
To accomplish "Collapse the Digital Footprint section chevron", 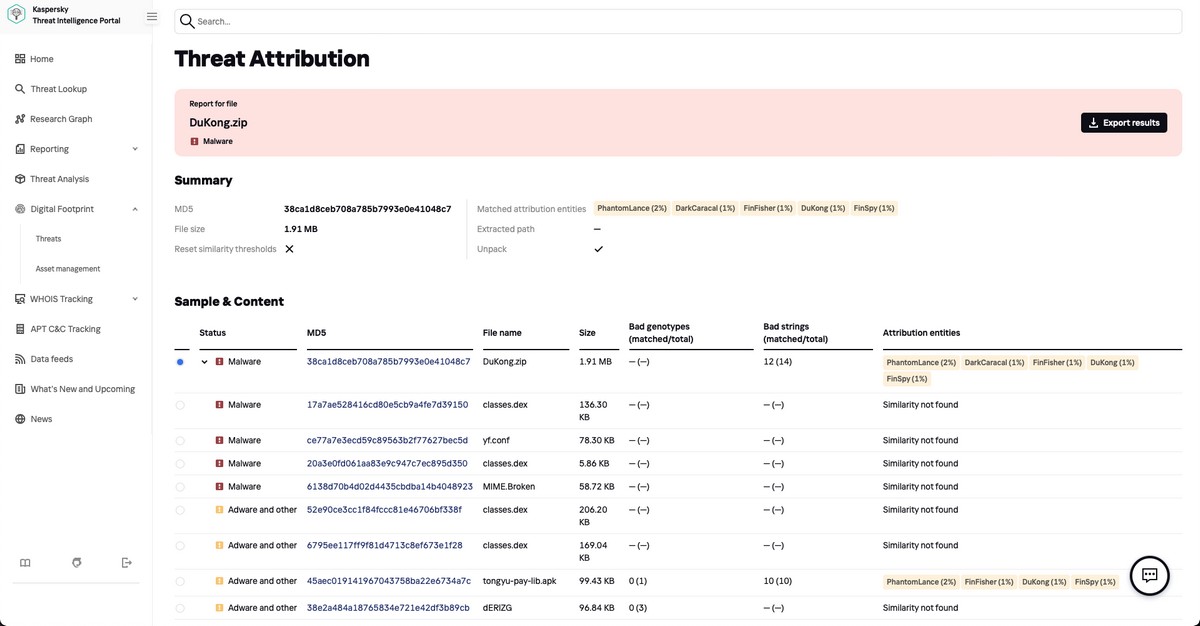I will coord(135,209).
